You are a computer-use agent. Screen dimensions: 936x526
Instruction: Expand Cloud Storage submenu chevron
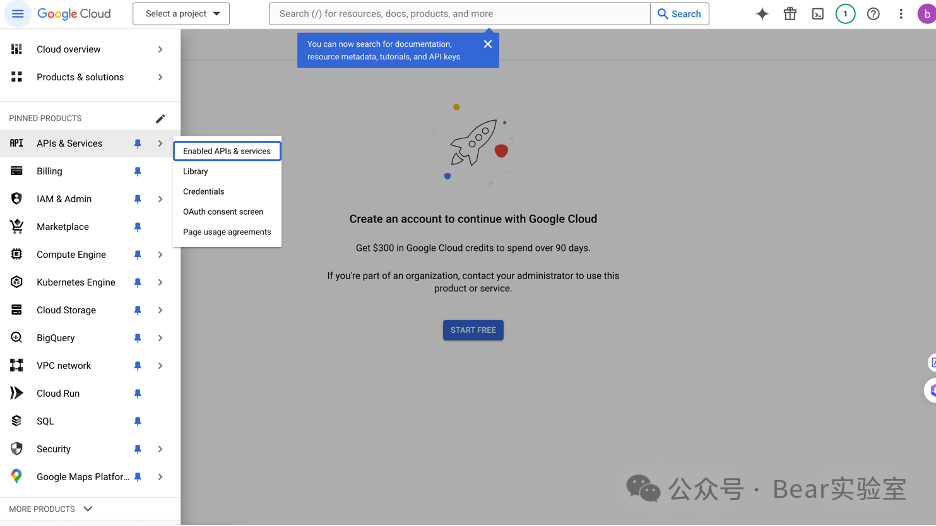pyautogui.click(x=160, y=310)
